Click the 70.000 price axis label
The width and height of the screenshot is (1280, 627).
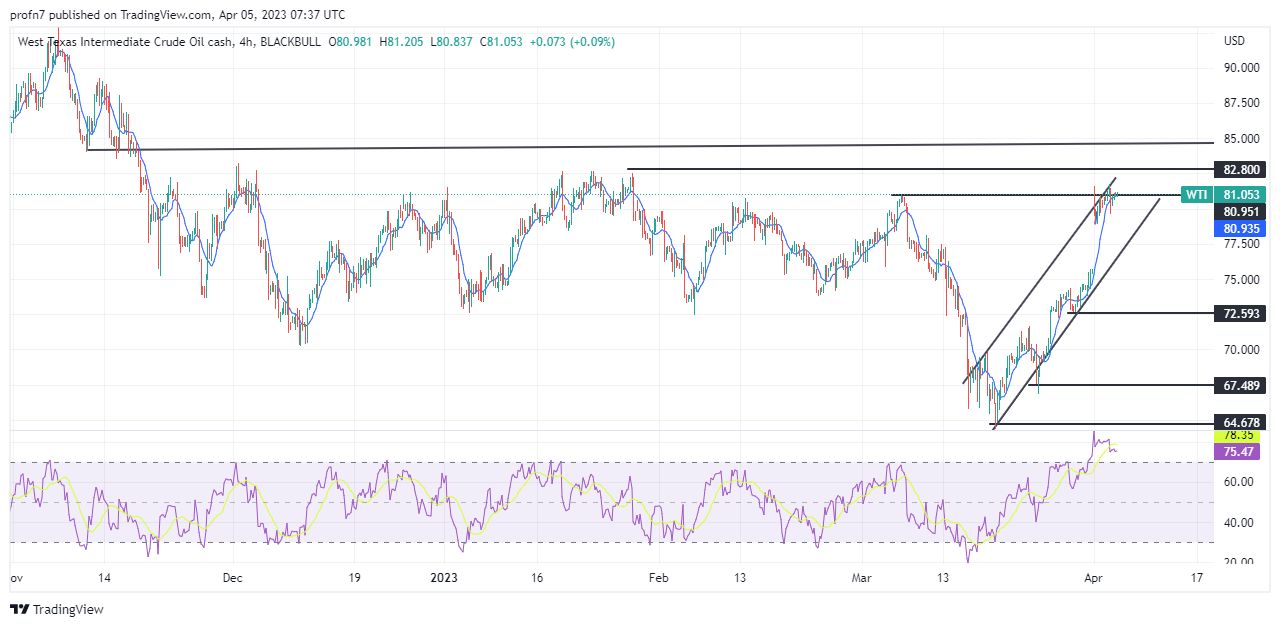tap(1241, 350)
